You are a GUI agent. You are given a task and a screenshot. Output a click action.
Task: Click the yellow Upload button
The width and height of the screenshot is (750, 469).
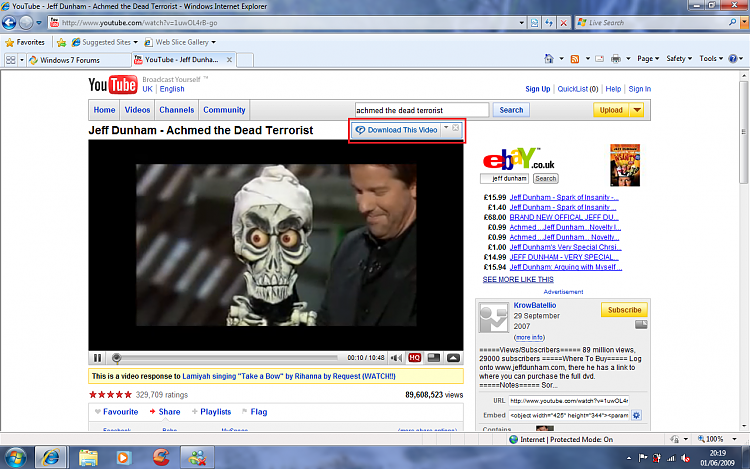[x=611, y=110]
